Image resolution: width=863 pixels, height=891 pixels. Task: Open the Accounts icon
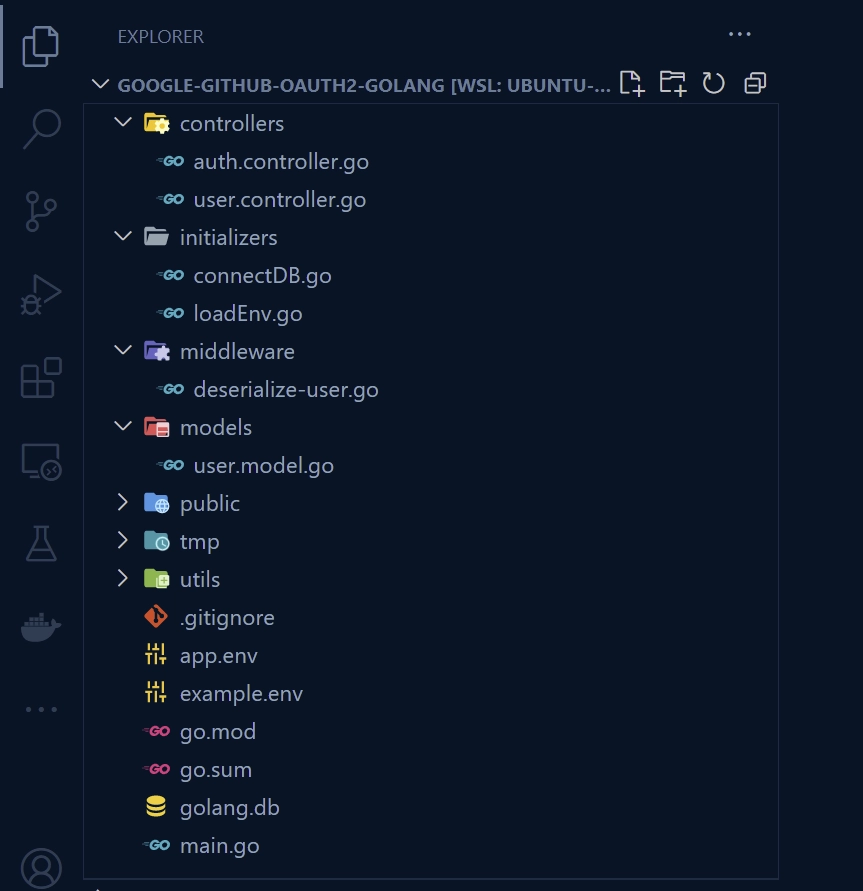(x=41, y=868)
